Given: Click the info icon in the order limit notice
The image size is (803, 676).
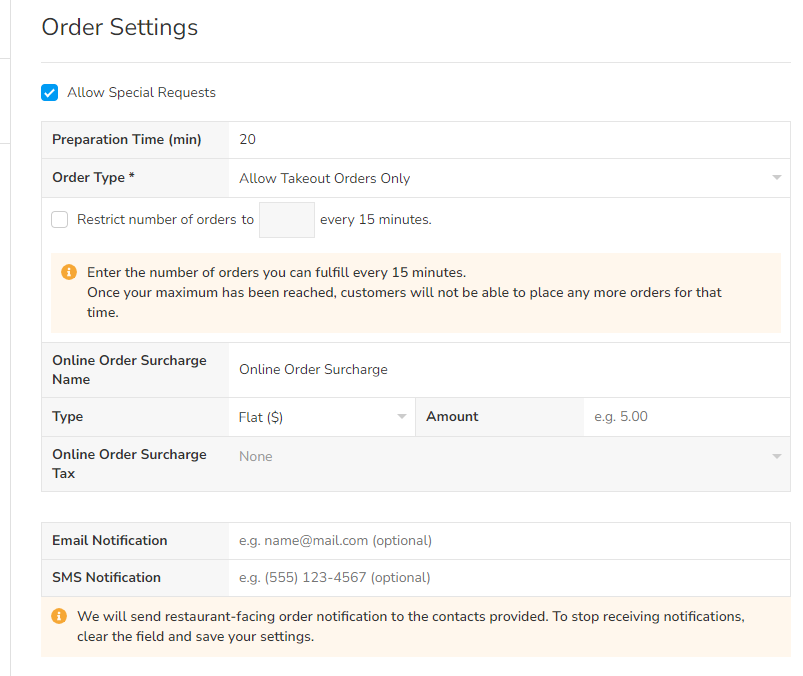Looking at the screenshot, I should click(68, 272).
